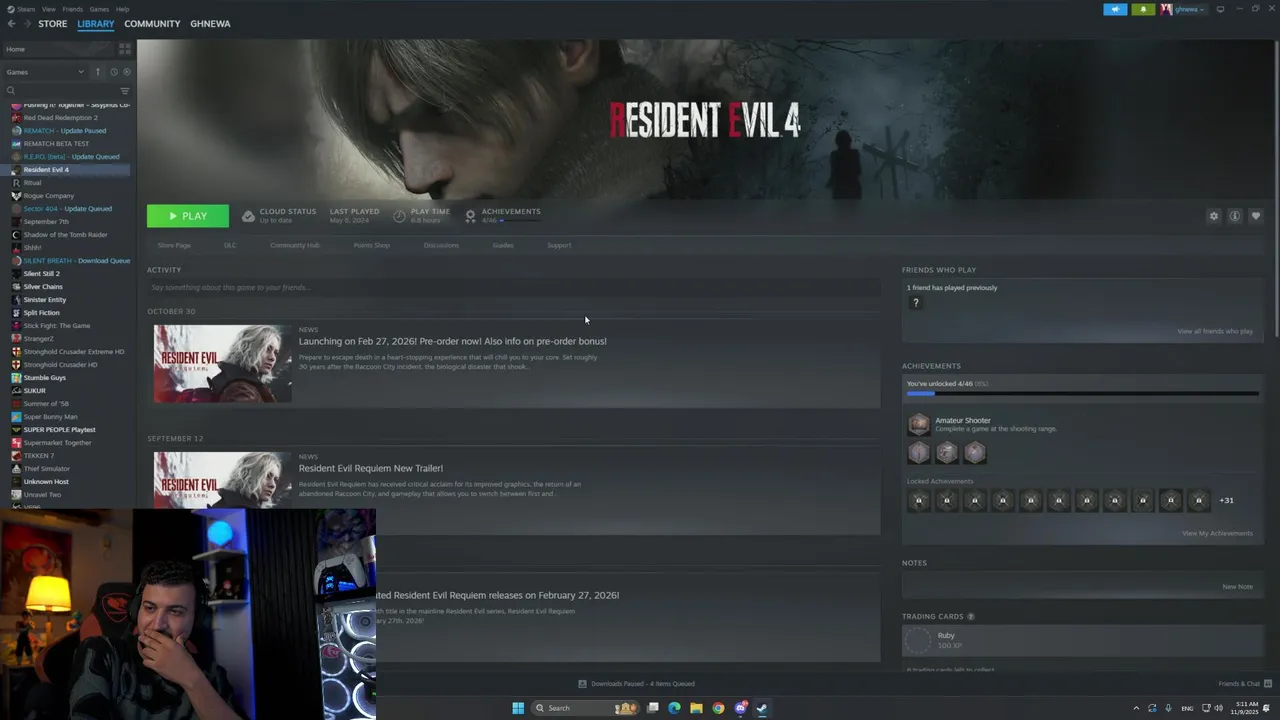The height and width of the screenshot is (720, 1280).
Task: Open Launching on Feb 27, 2026 news title
Action: tap(452, 341)
